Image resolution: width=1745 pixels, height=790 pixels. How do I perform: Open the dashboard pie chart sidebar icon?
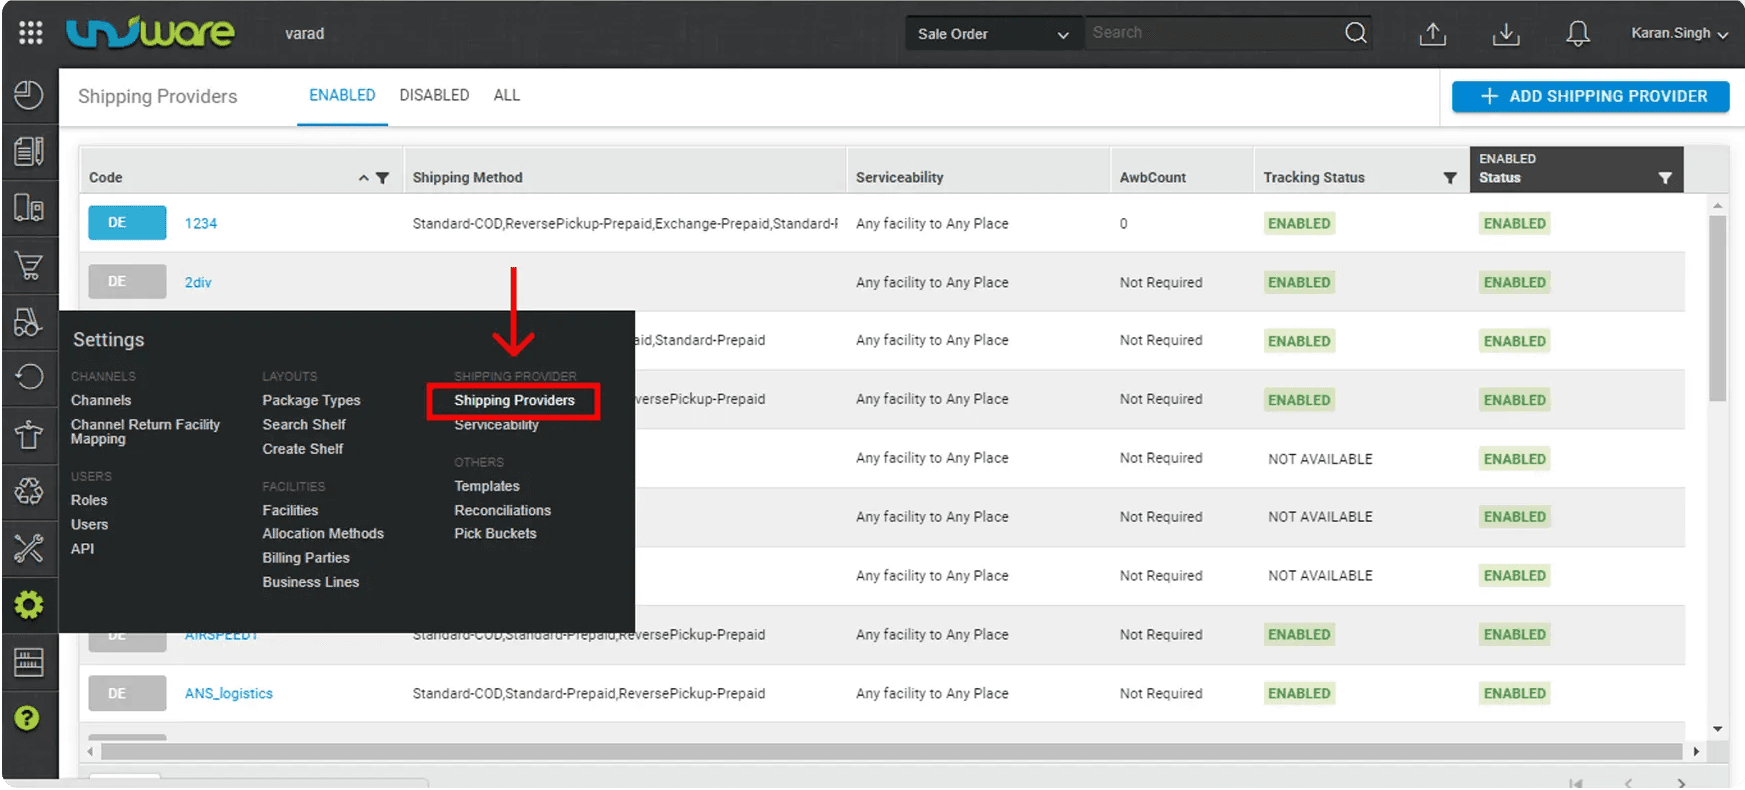[x=29, y=95]
